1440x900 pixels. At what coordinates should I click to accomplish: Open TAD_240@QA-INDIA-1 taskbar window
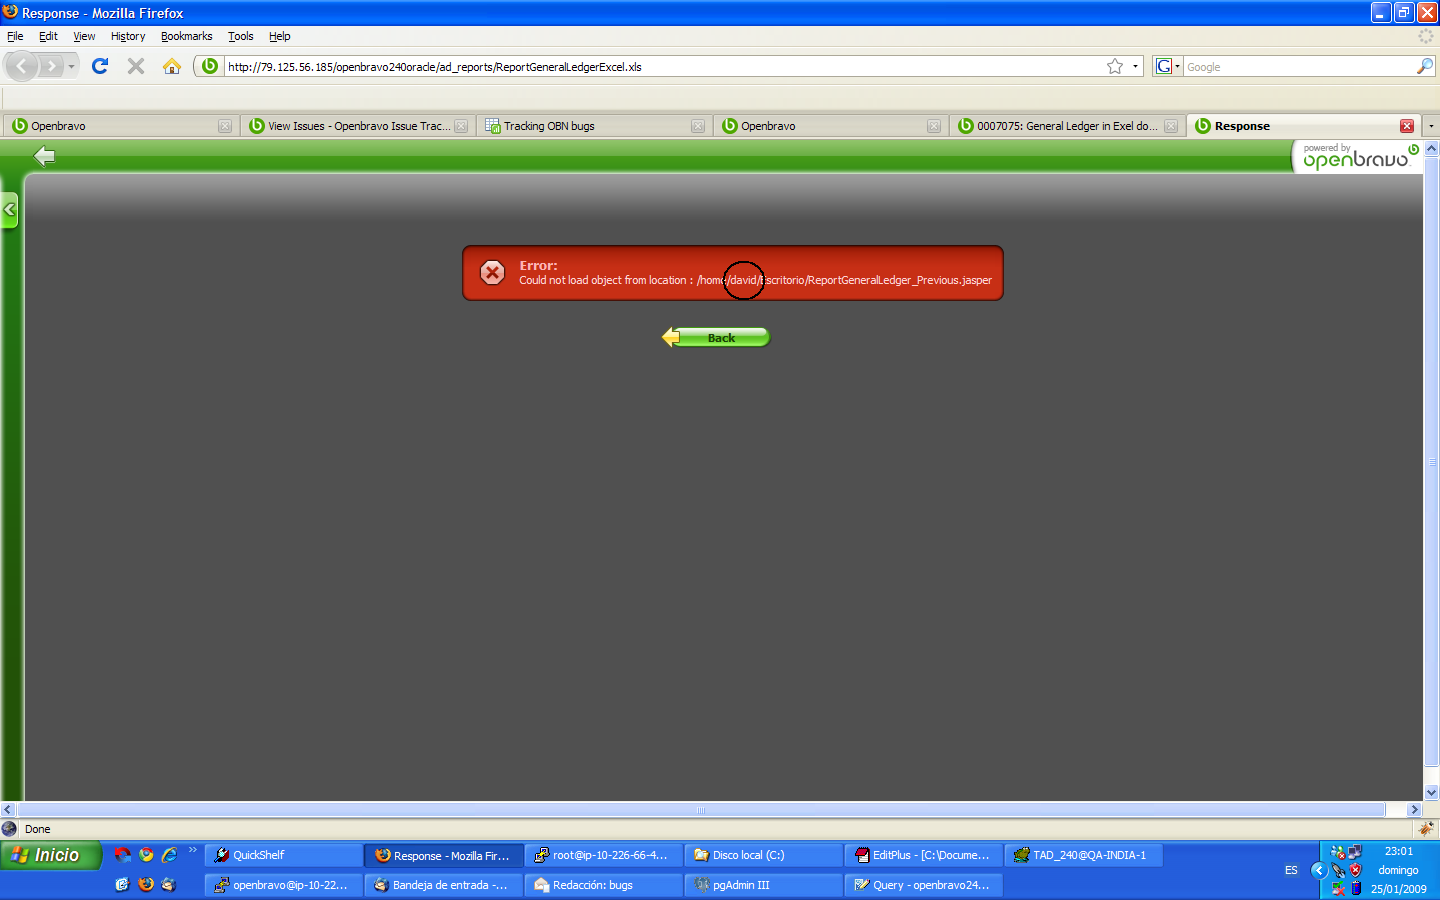click(x=1084, y=855)
